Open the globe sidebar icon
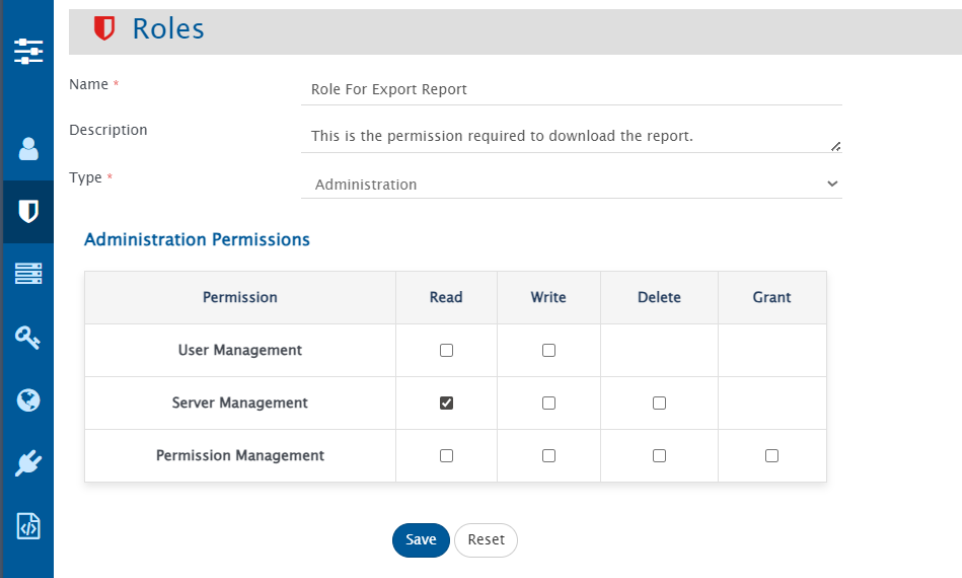Image resolution: width=962 pixels, height=578 pixels. (28, 400)
